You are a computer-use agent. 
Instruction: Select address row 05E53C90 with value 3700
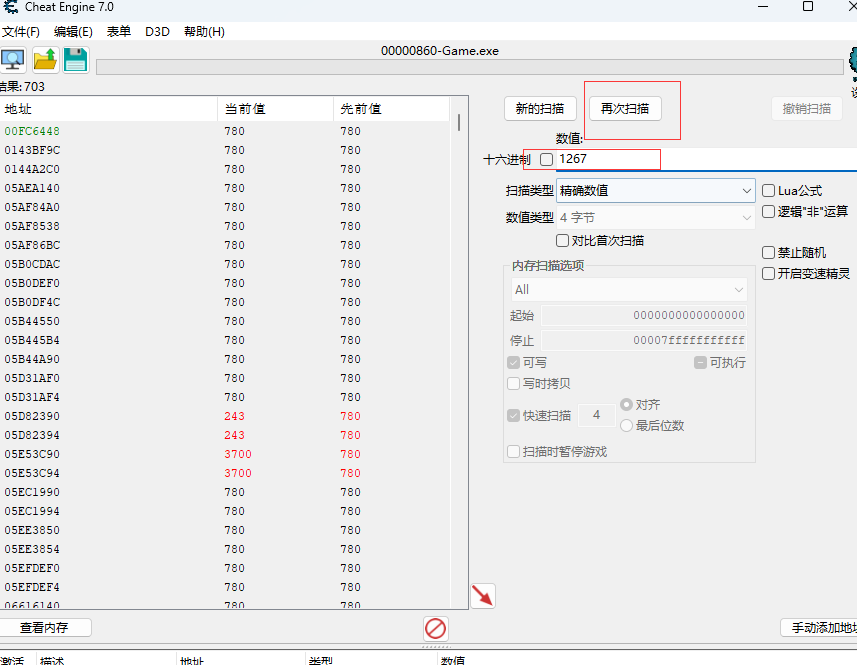pos(225,454)
